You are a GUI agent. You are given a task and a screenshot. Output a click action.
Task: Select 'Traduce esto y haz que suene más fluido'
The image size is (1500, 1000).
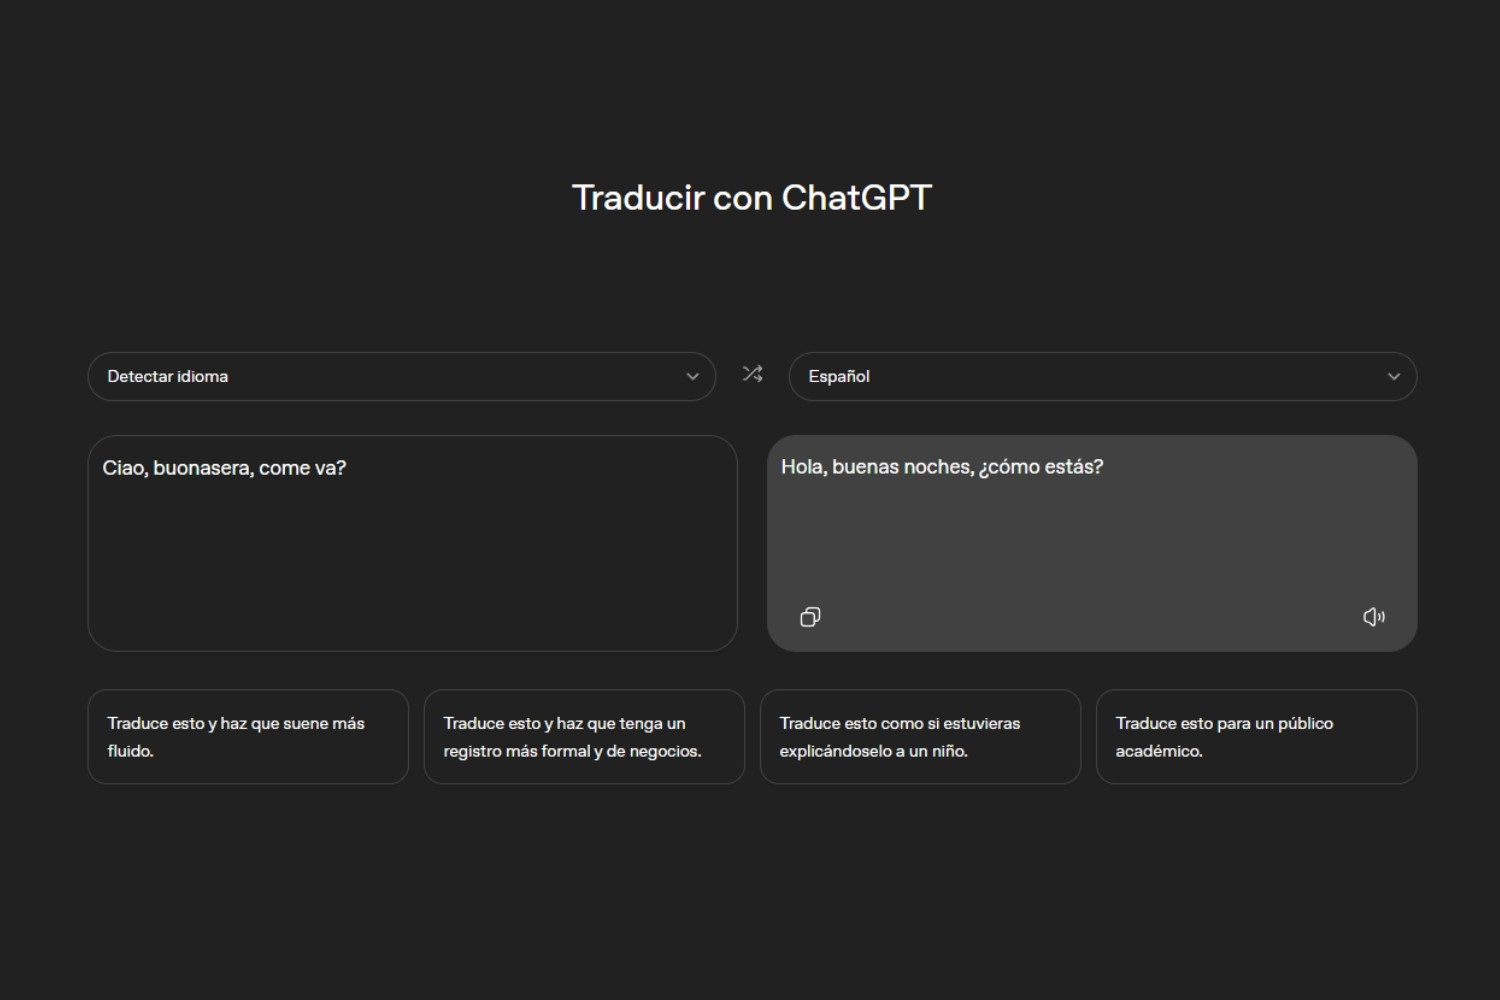click(x=248, y=736)
